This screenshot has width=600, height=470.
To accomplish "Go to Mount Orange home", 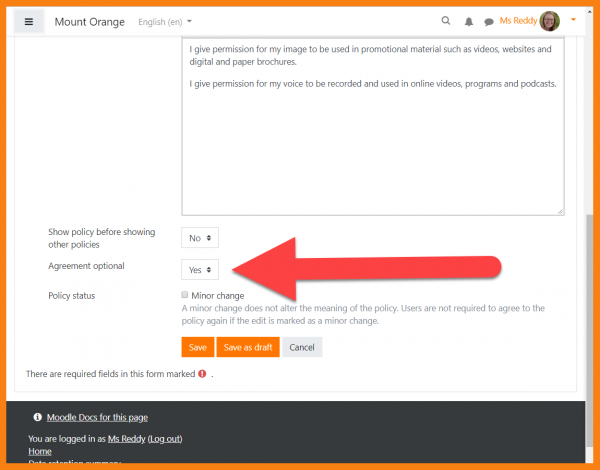I will pyautogui.click(x=88, y=21).
